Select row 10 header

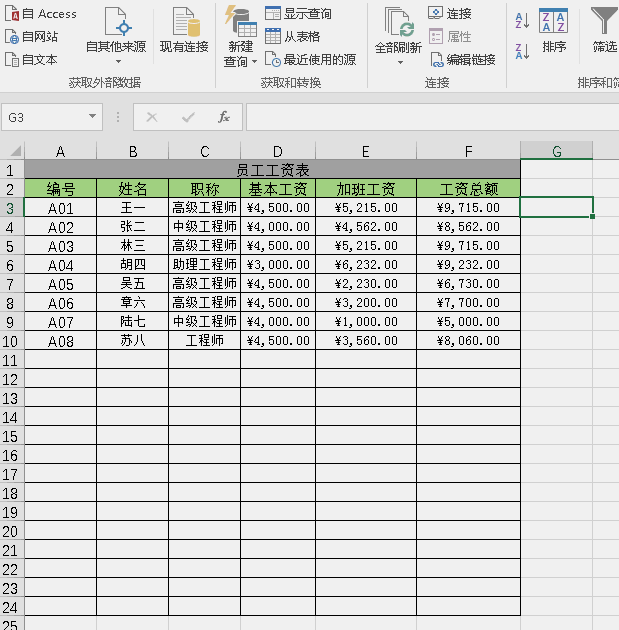click(12, 341)
